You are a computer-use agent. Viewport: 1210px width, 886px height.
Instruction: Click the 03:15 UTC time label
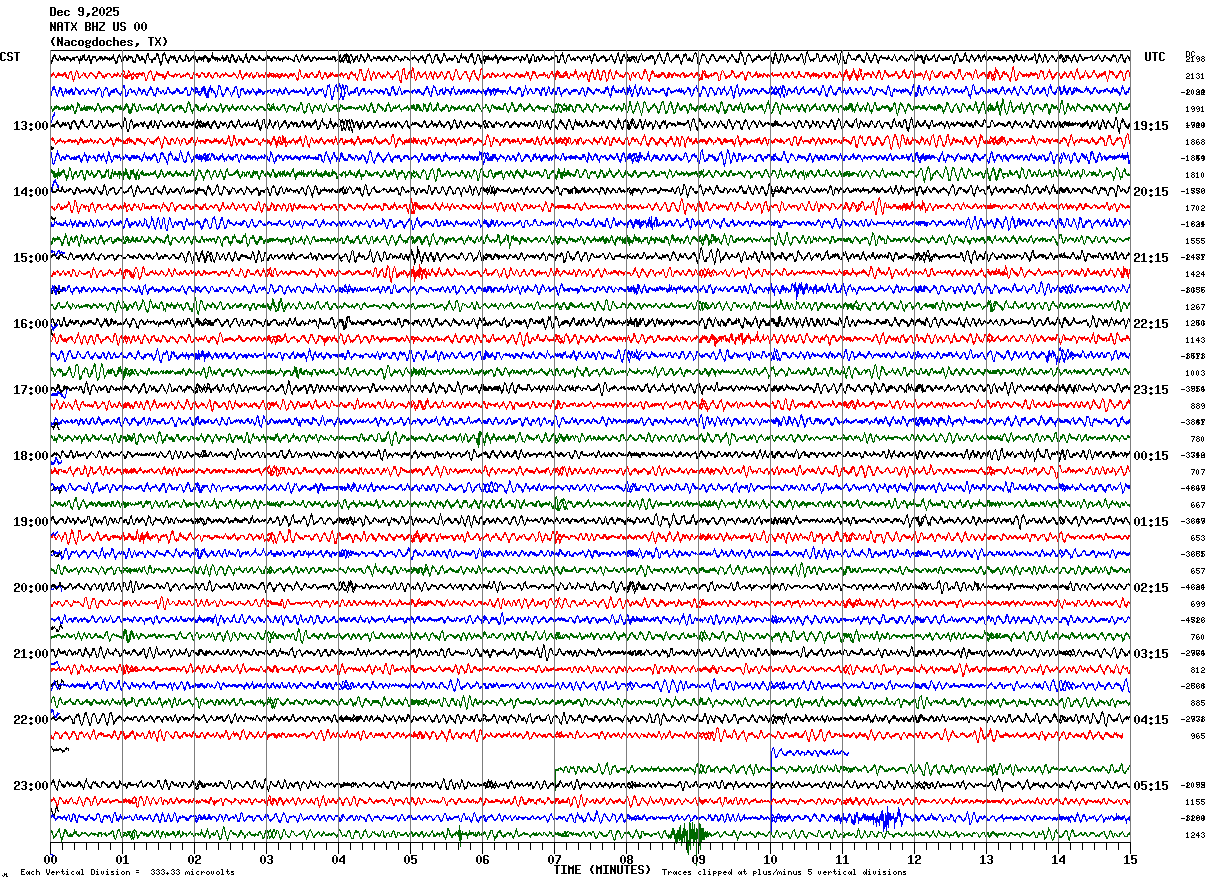1151,654
